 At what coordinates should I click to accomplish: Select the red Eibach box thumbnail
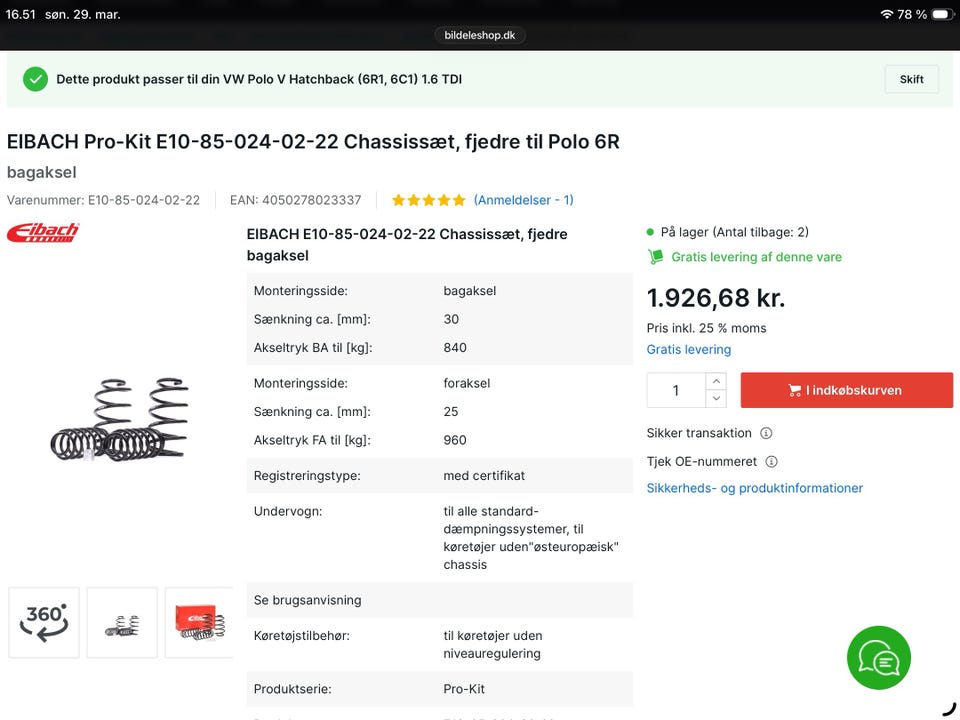(x=199, y=623)
